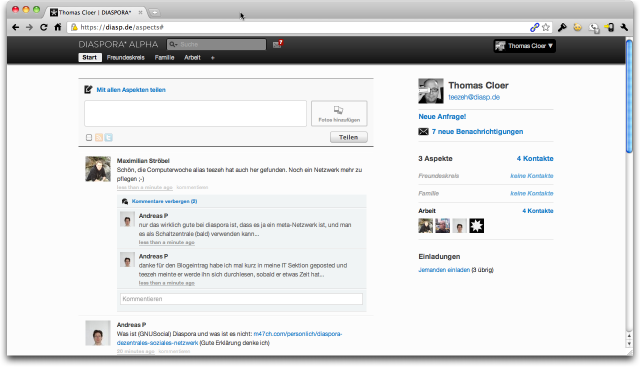Switch to the Familie aspect tab
The image size is (640, 367).
164,58
